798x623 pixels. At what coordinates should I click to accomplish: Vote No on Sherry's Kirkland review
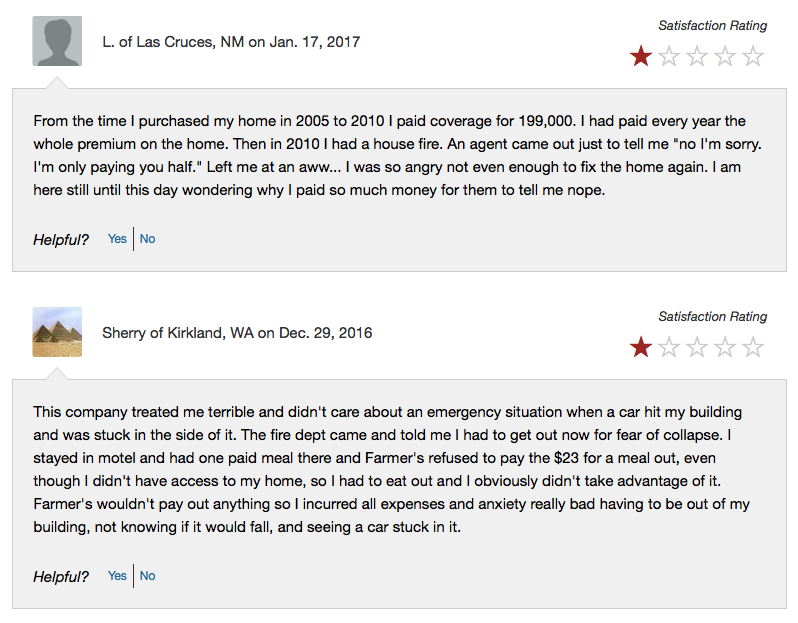[148, 576]
